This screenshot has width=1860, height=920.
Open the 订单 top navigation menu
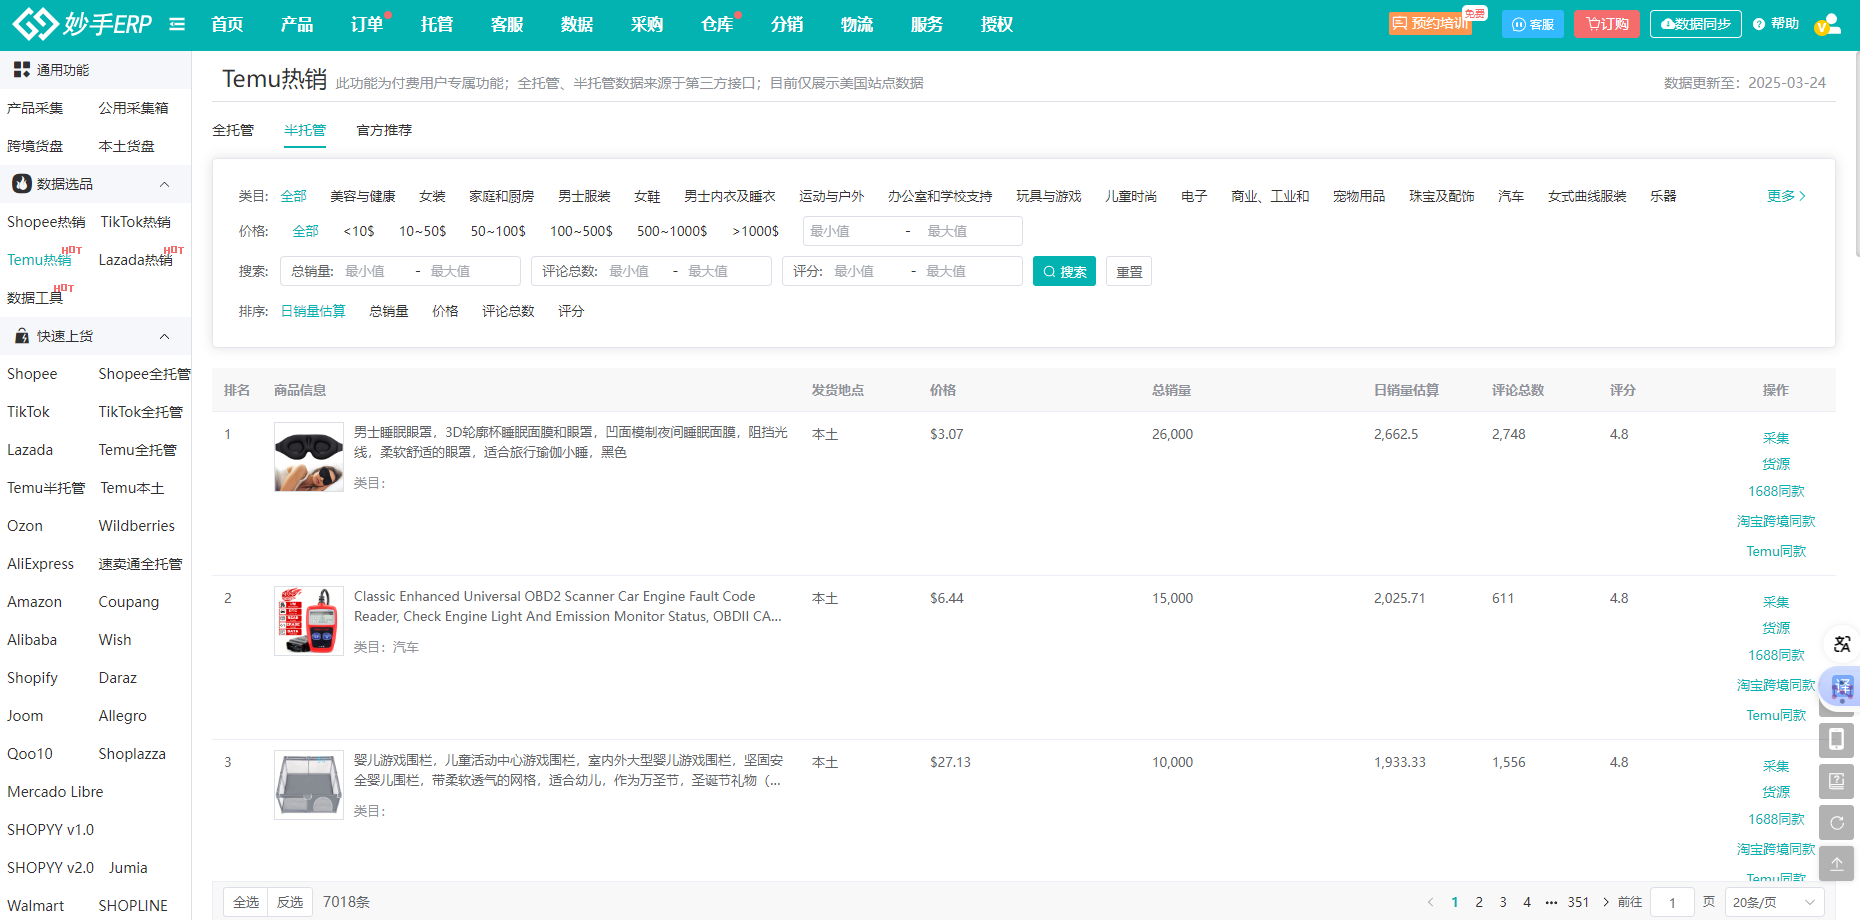pyautogui.click(x=367, y=24)
